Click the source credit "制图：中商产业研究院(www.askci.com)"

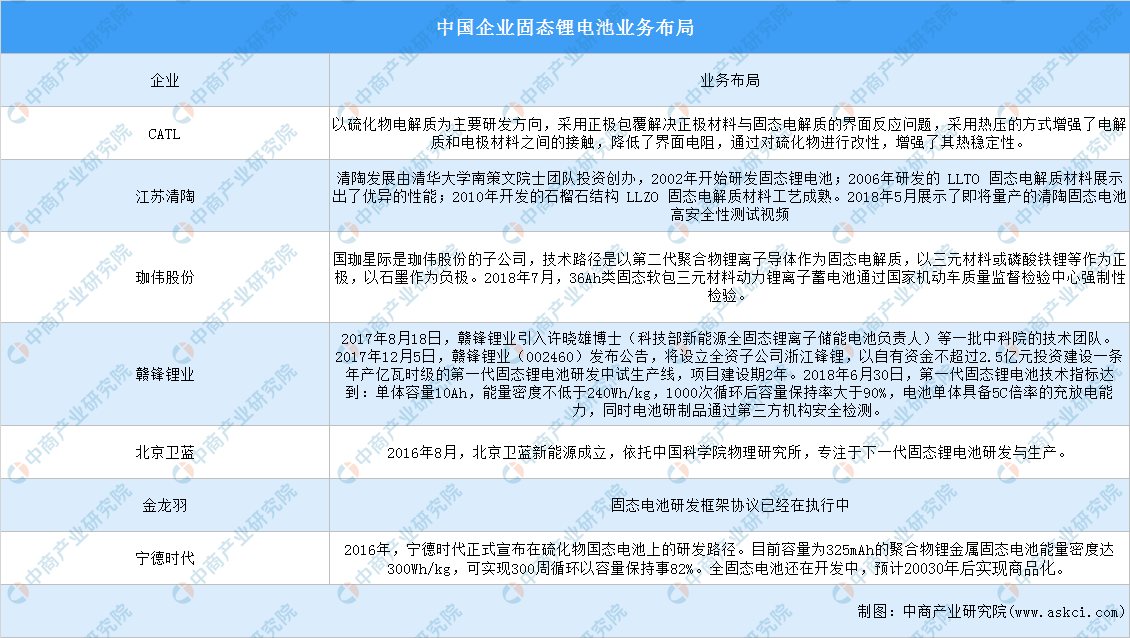coord(991,611)
